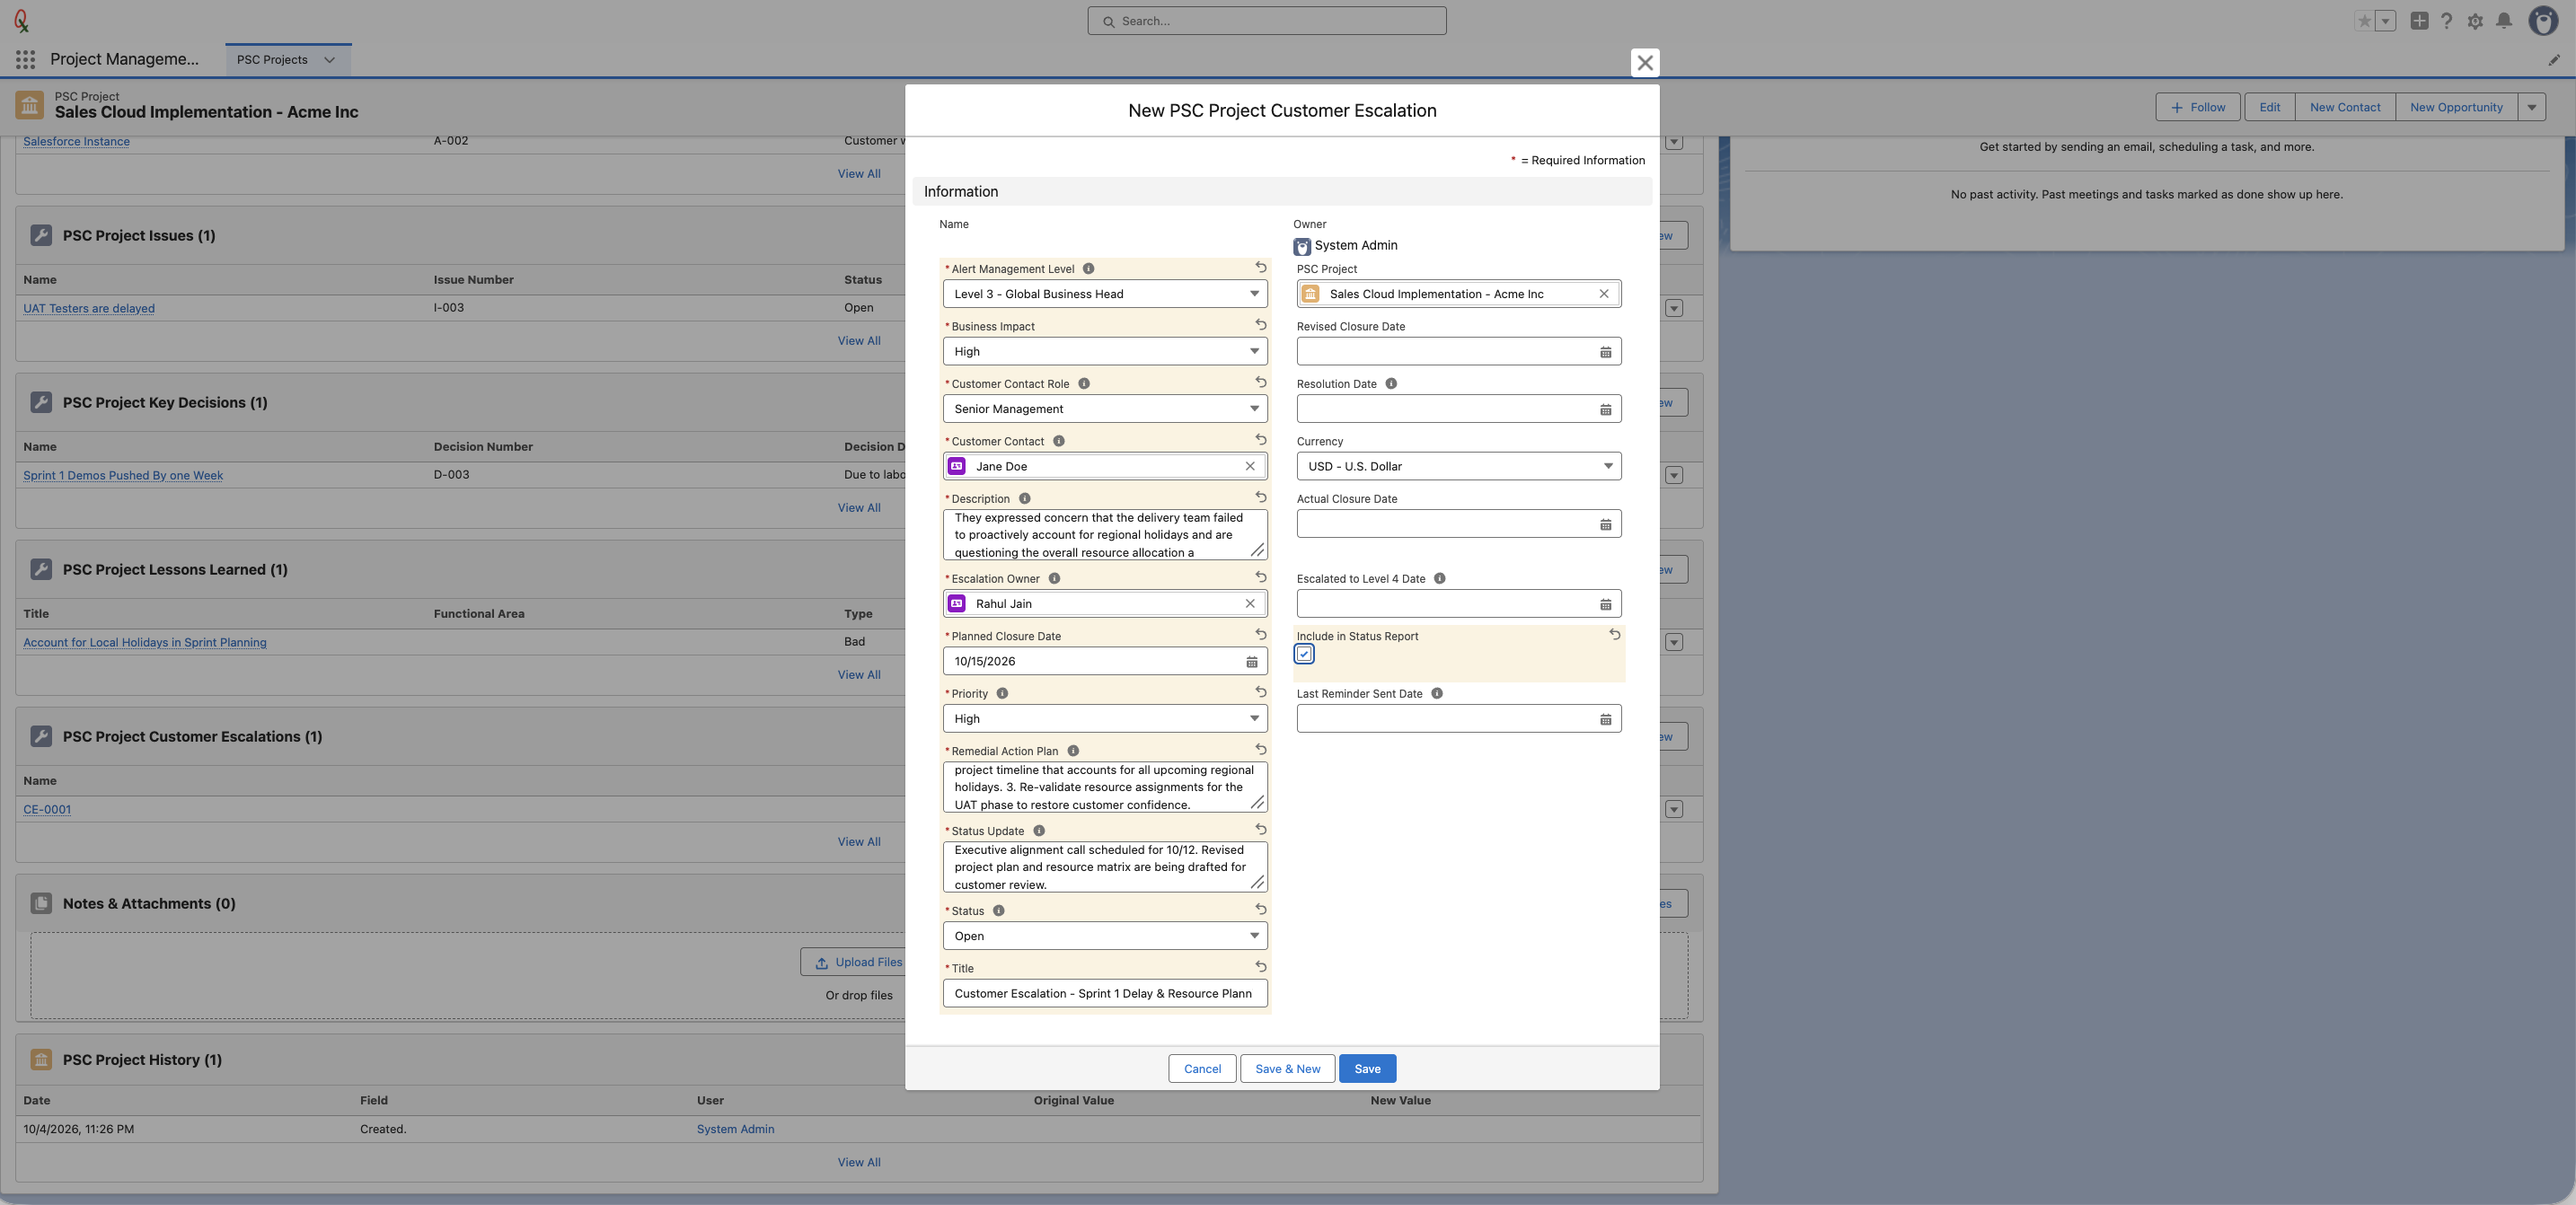Undo the Alert Management Level change

tap(1261, 268)
